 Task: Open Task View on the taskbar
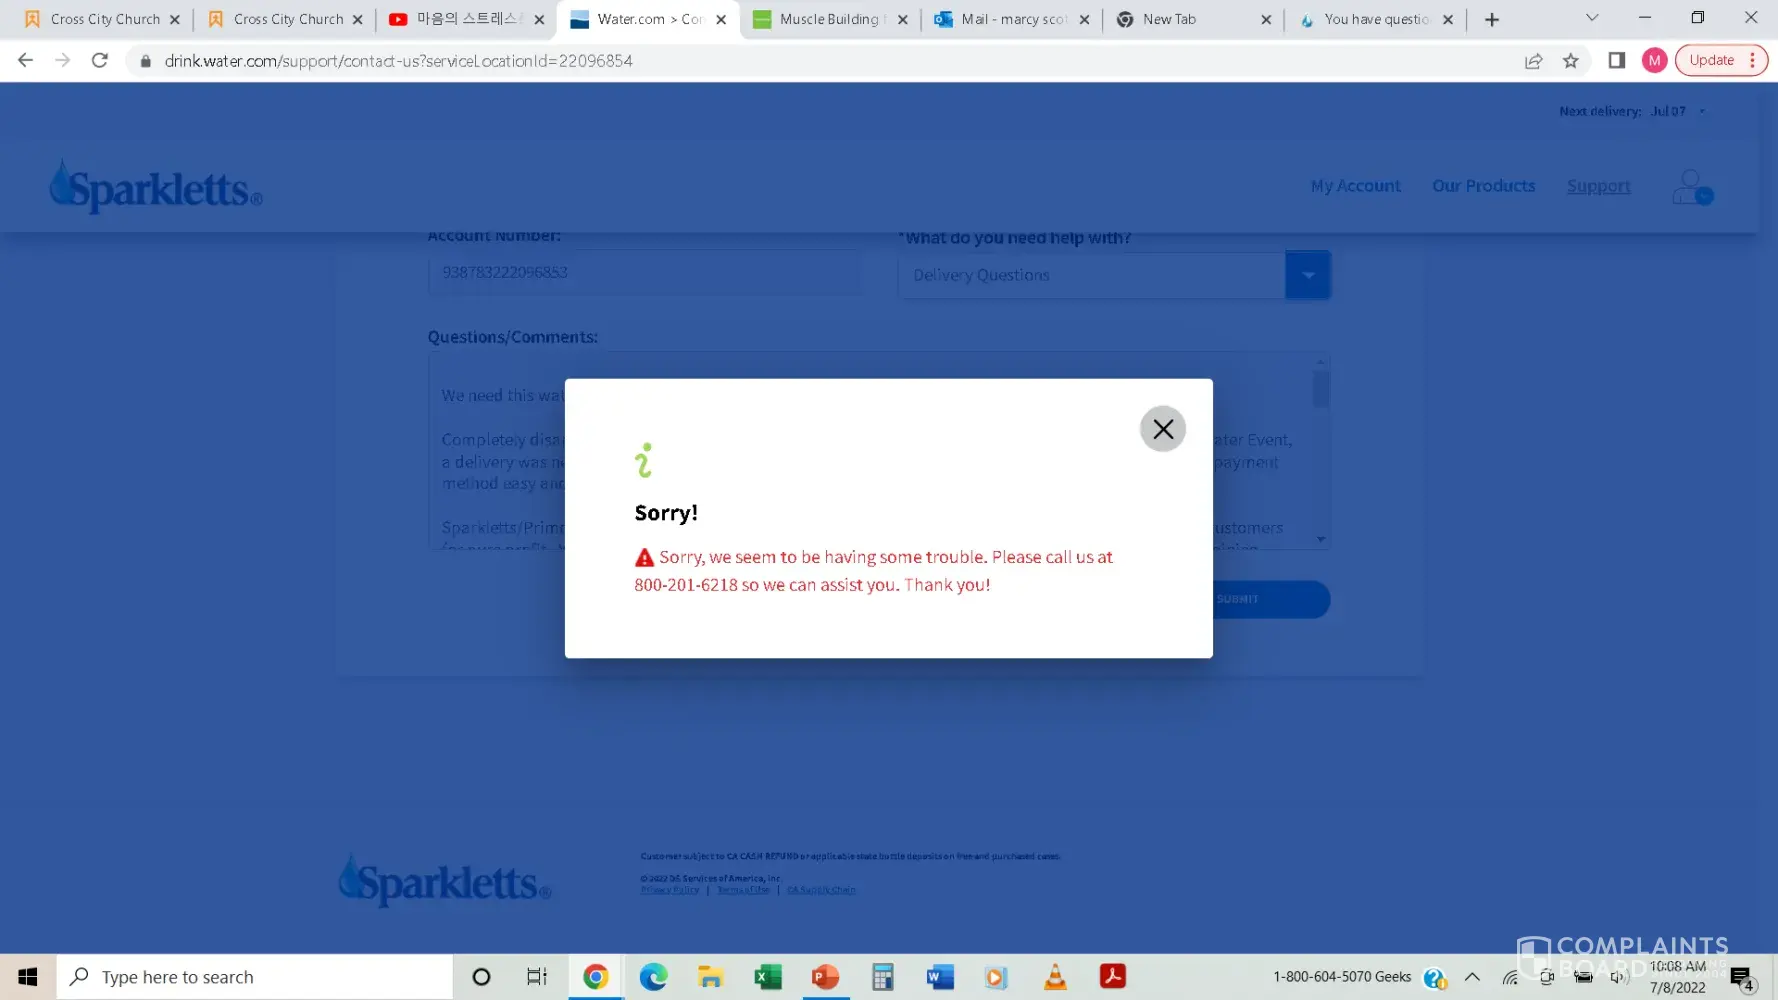537,977
